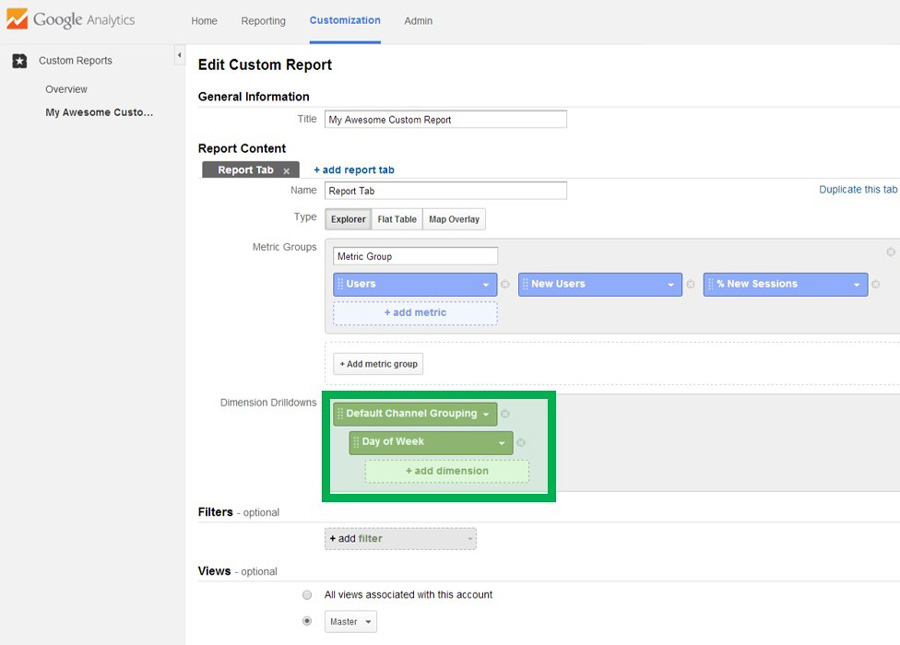Click in the report Title field
The width and height of the screenshot is (900, 645).
point(445,120)
